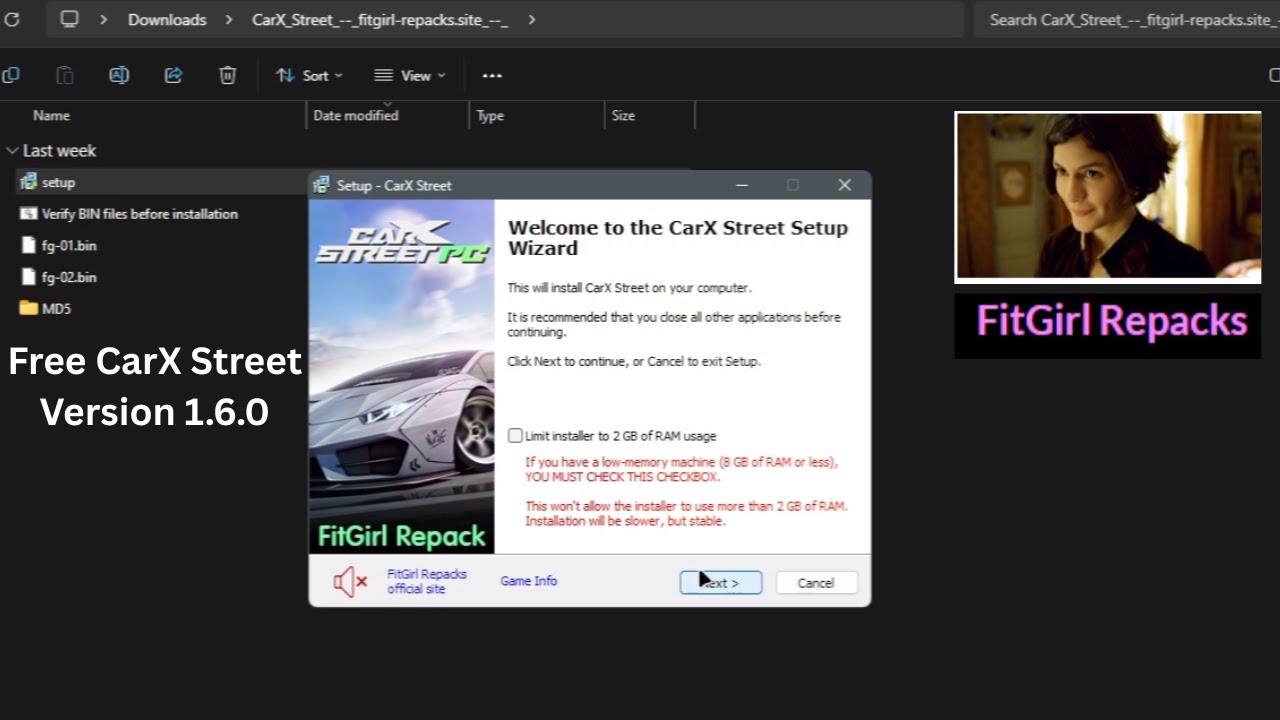Screen dimensions: 1280x720
Task: Enable Limit installer to 2 GB RAM
Action: click(x=515, y=436)
